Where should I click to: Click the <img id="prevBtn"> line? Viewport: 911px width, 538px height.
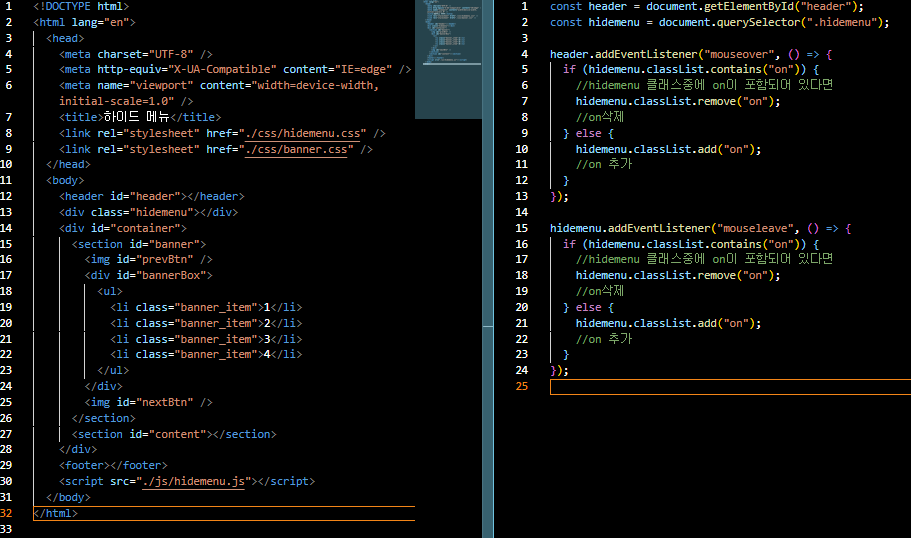(148, 259)
